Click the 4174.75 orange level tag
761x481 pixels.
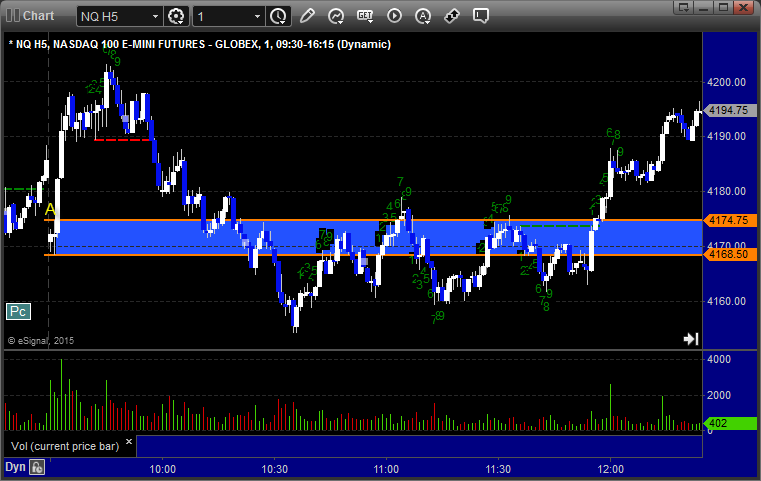tap(729, 220)
